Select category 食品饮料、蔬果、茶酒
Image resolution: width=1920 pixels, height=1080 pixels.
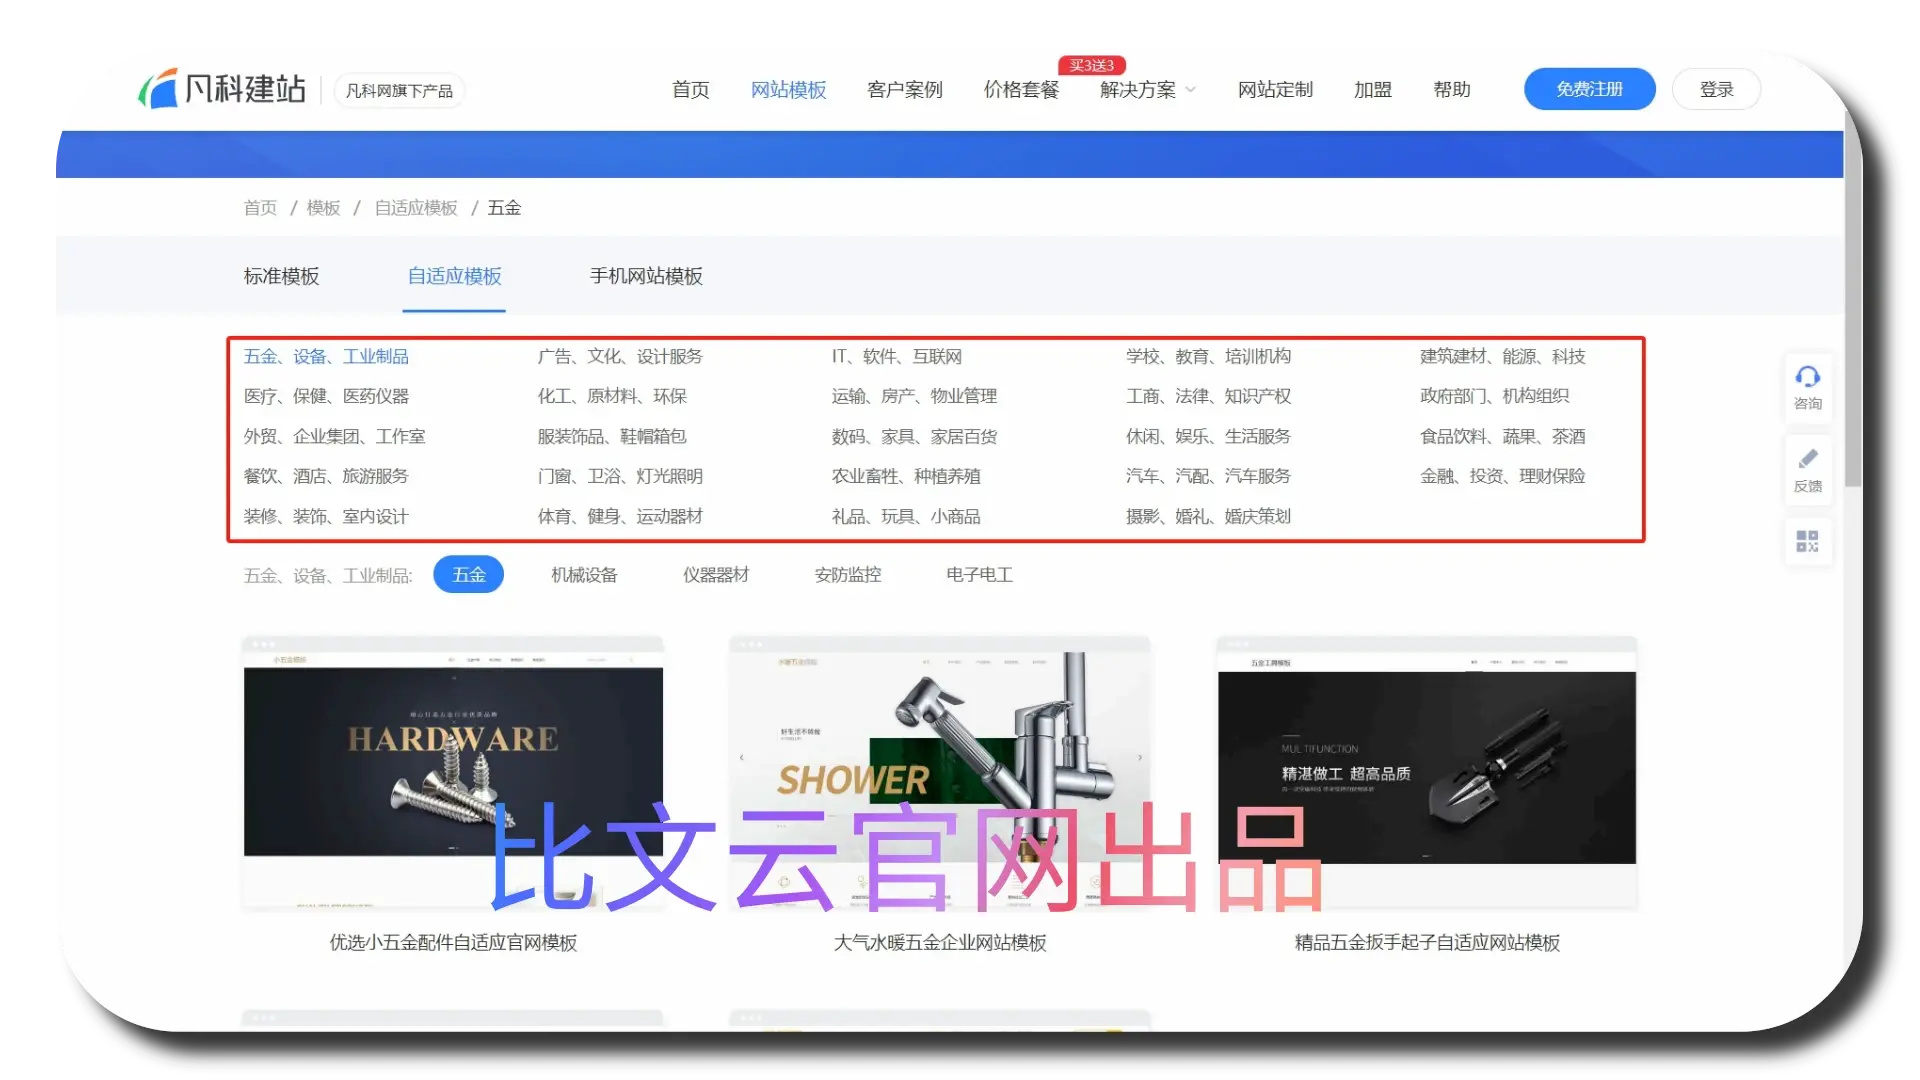pos(1503,437)
